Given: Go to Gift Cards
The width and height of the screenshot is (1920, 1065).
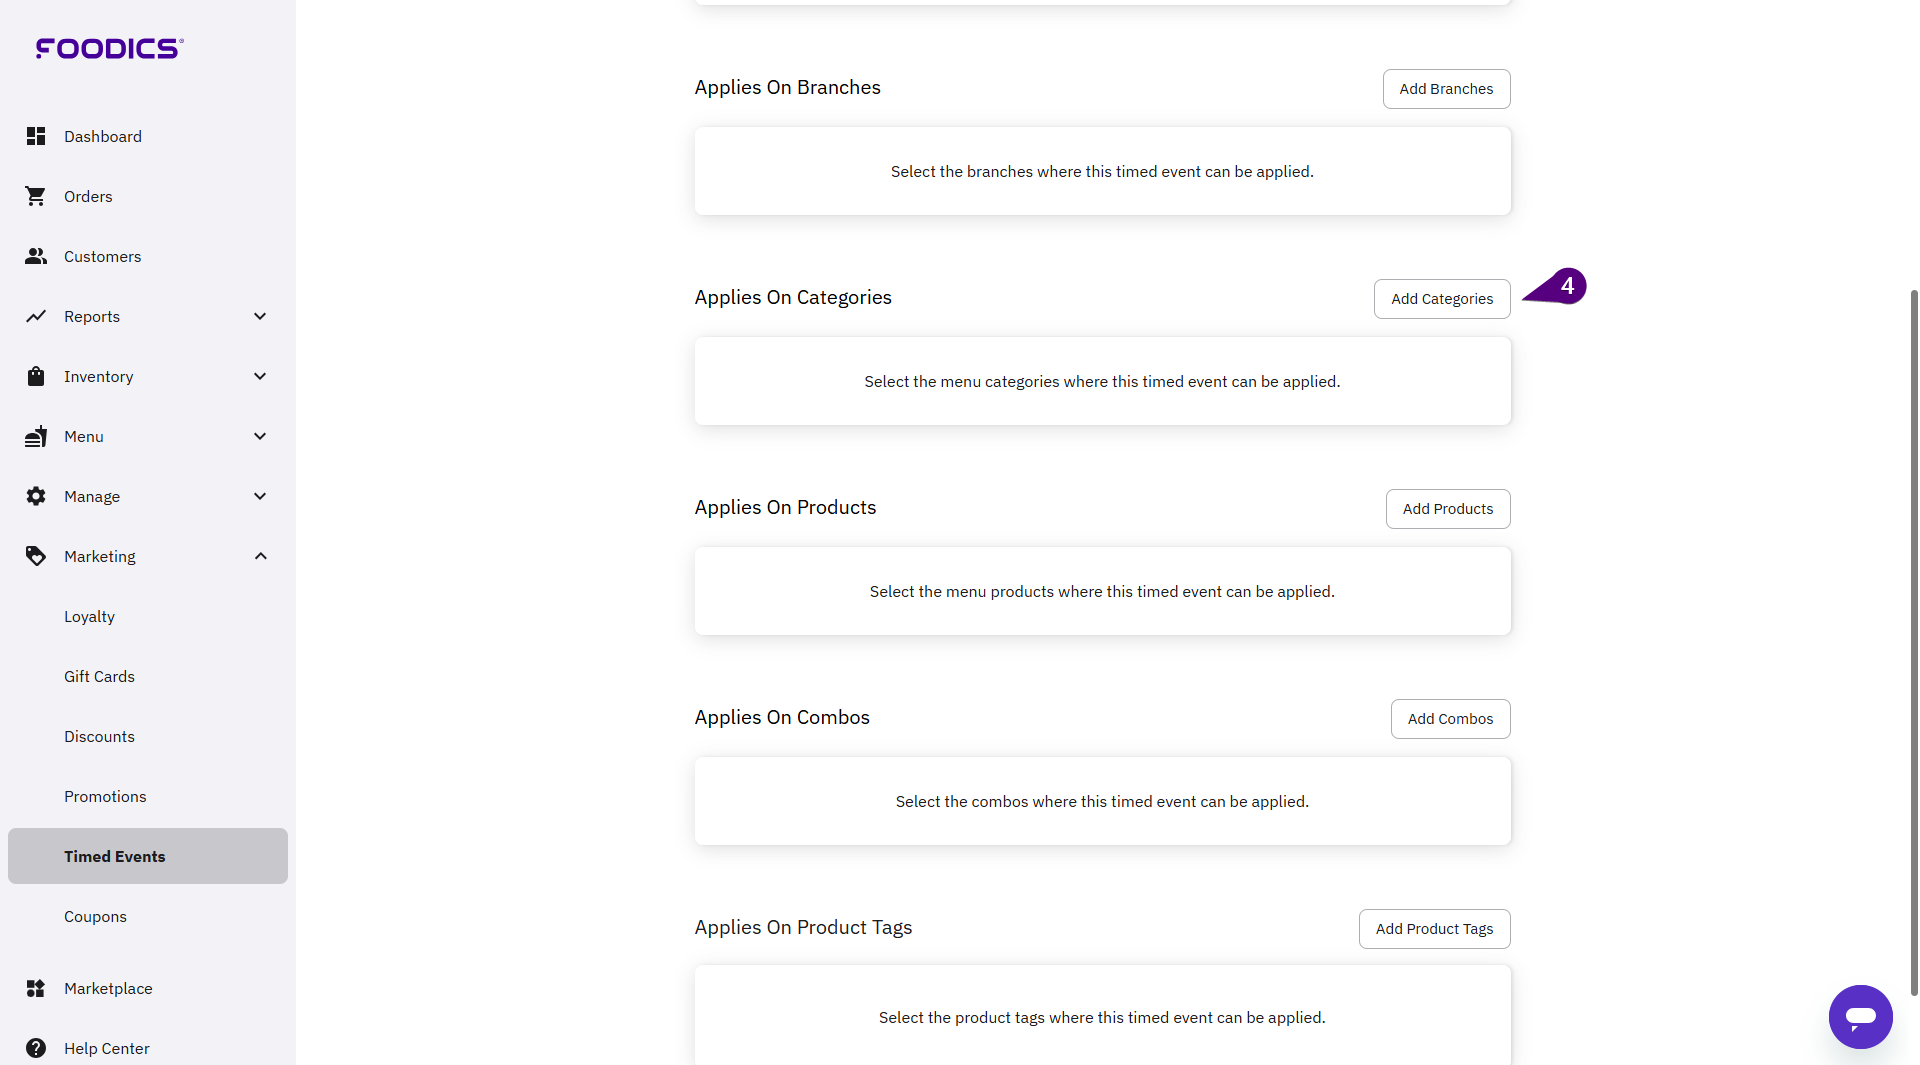Looking at the screenshot, I should [99, 676].
